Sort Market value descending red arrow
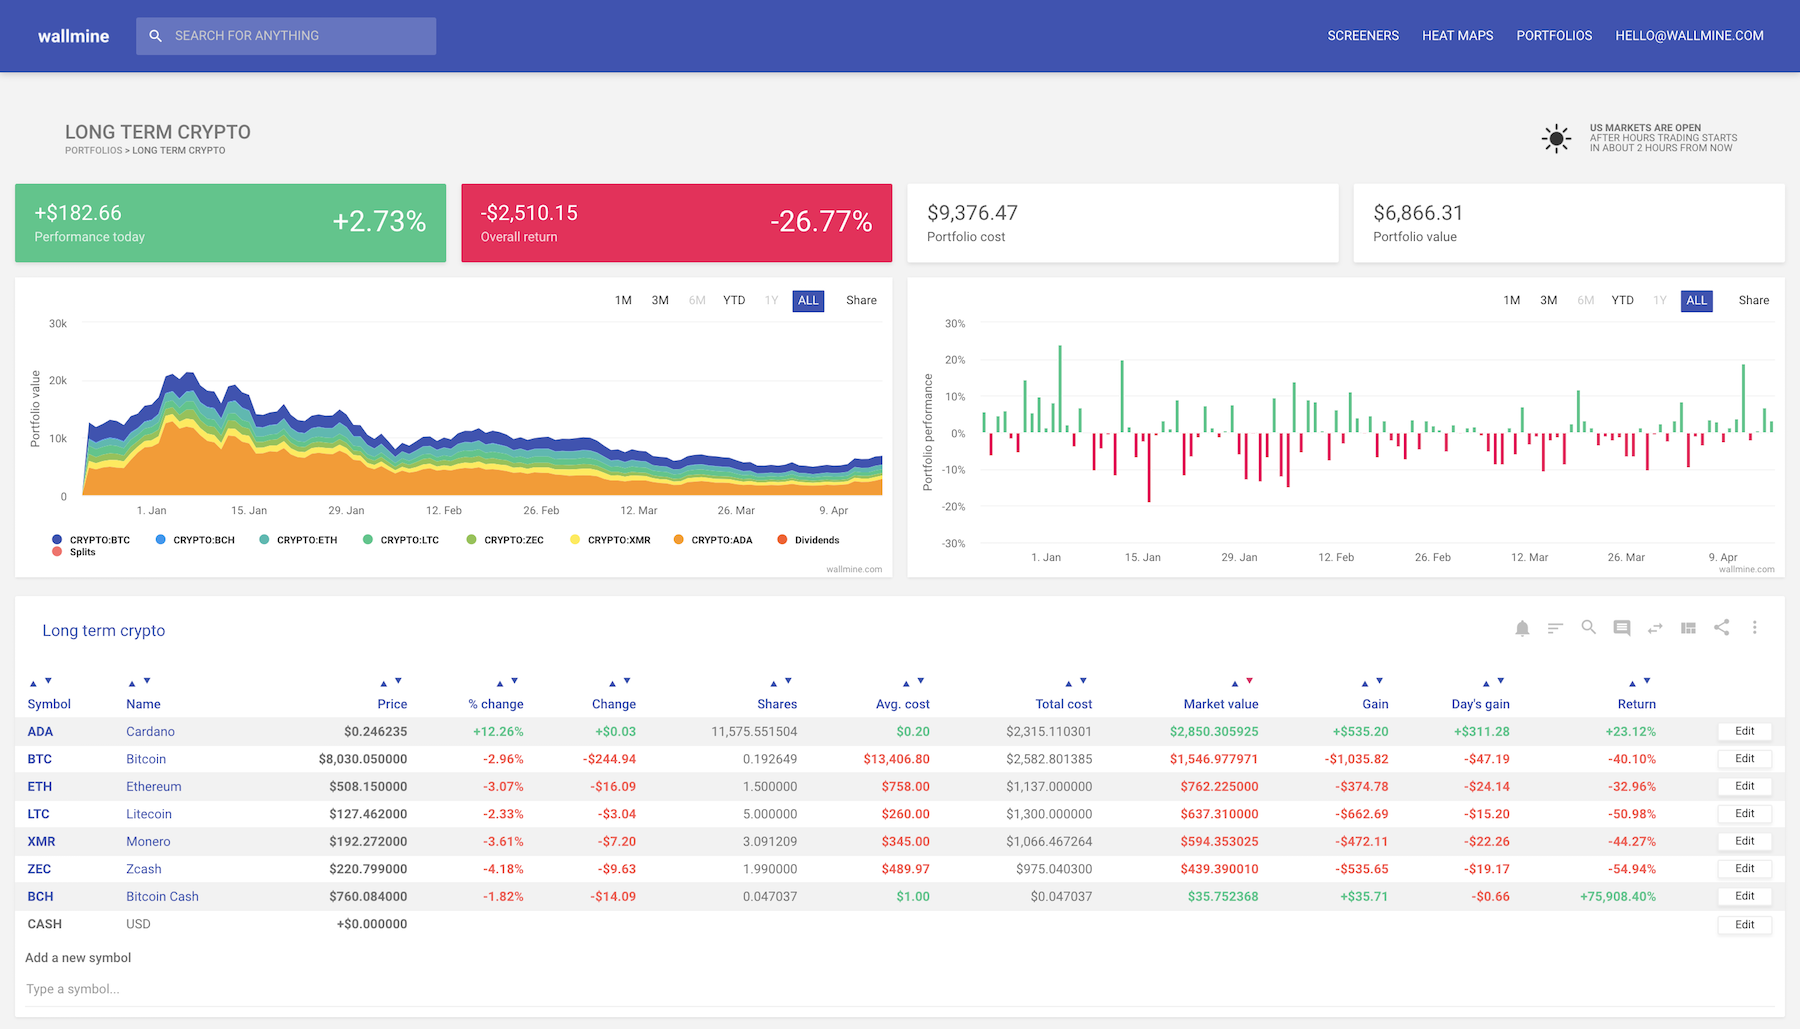Image resolution: width=1800 pixels, height=1029 pixels. [x=1249, y=681]
